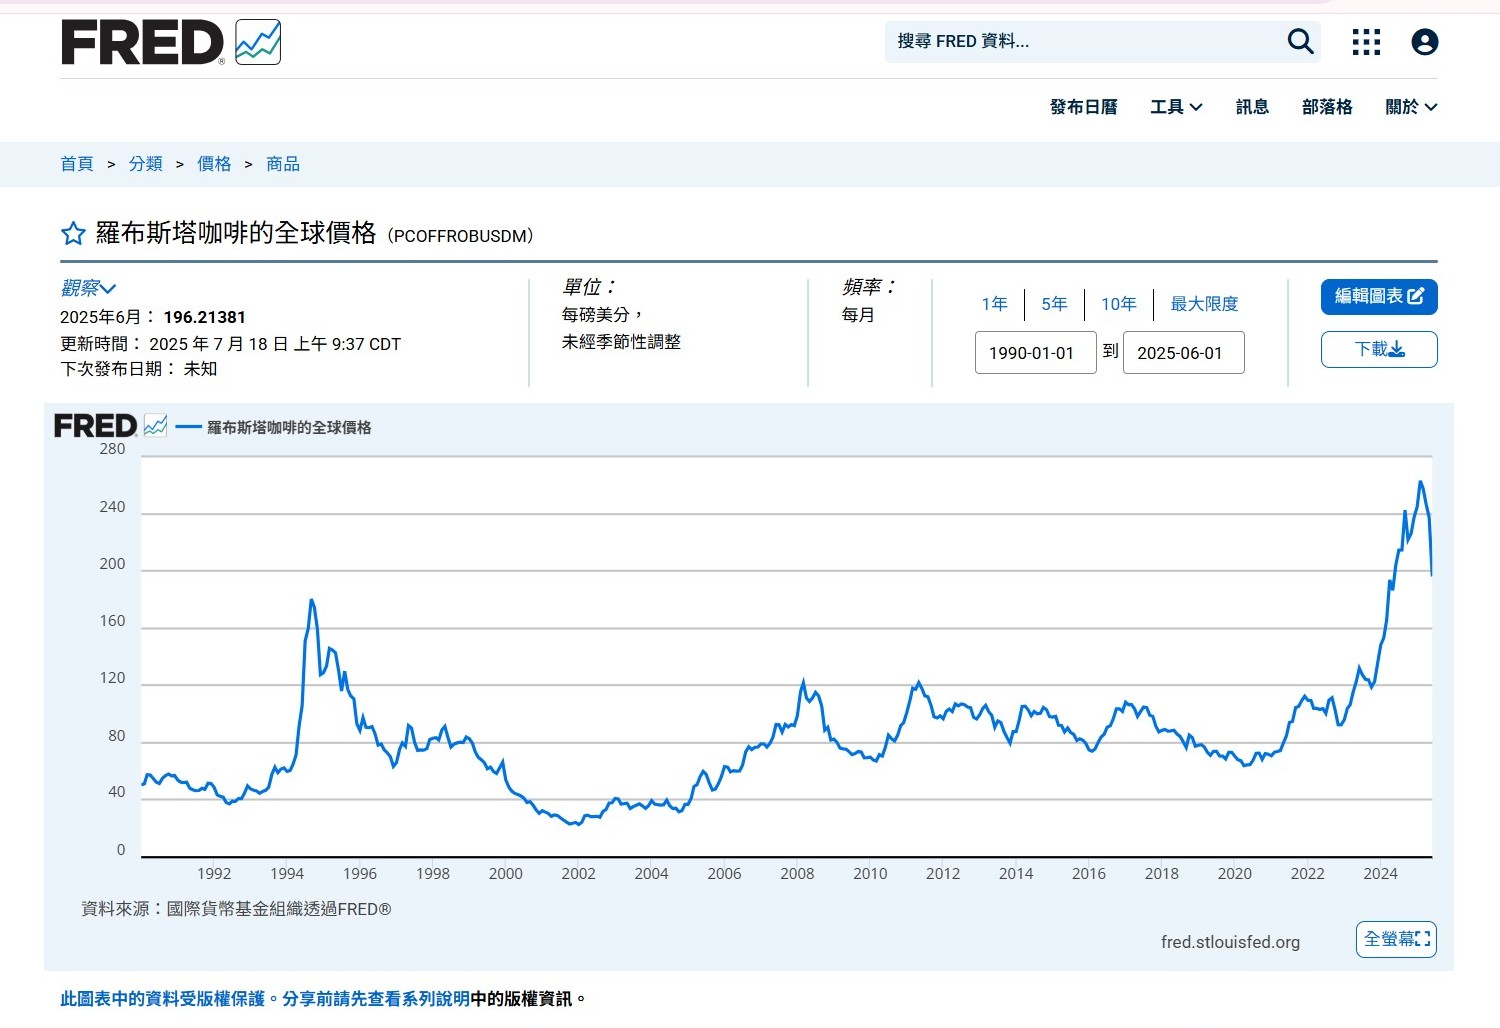The height and width of the screenshot is (1028, 1500).
Task: Select the 1年 time range
Action: pos(994,304)
